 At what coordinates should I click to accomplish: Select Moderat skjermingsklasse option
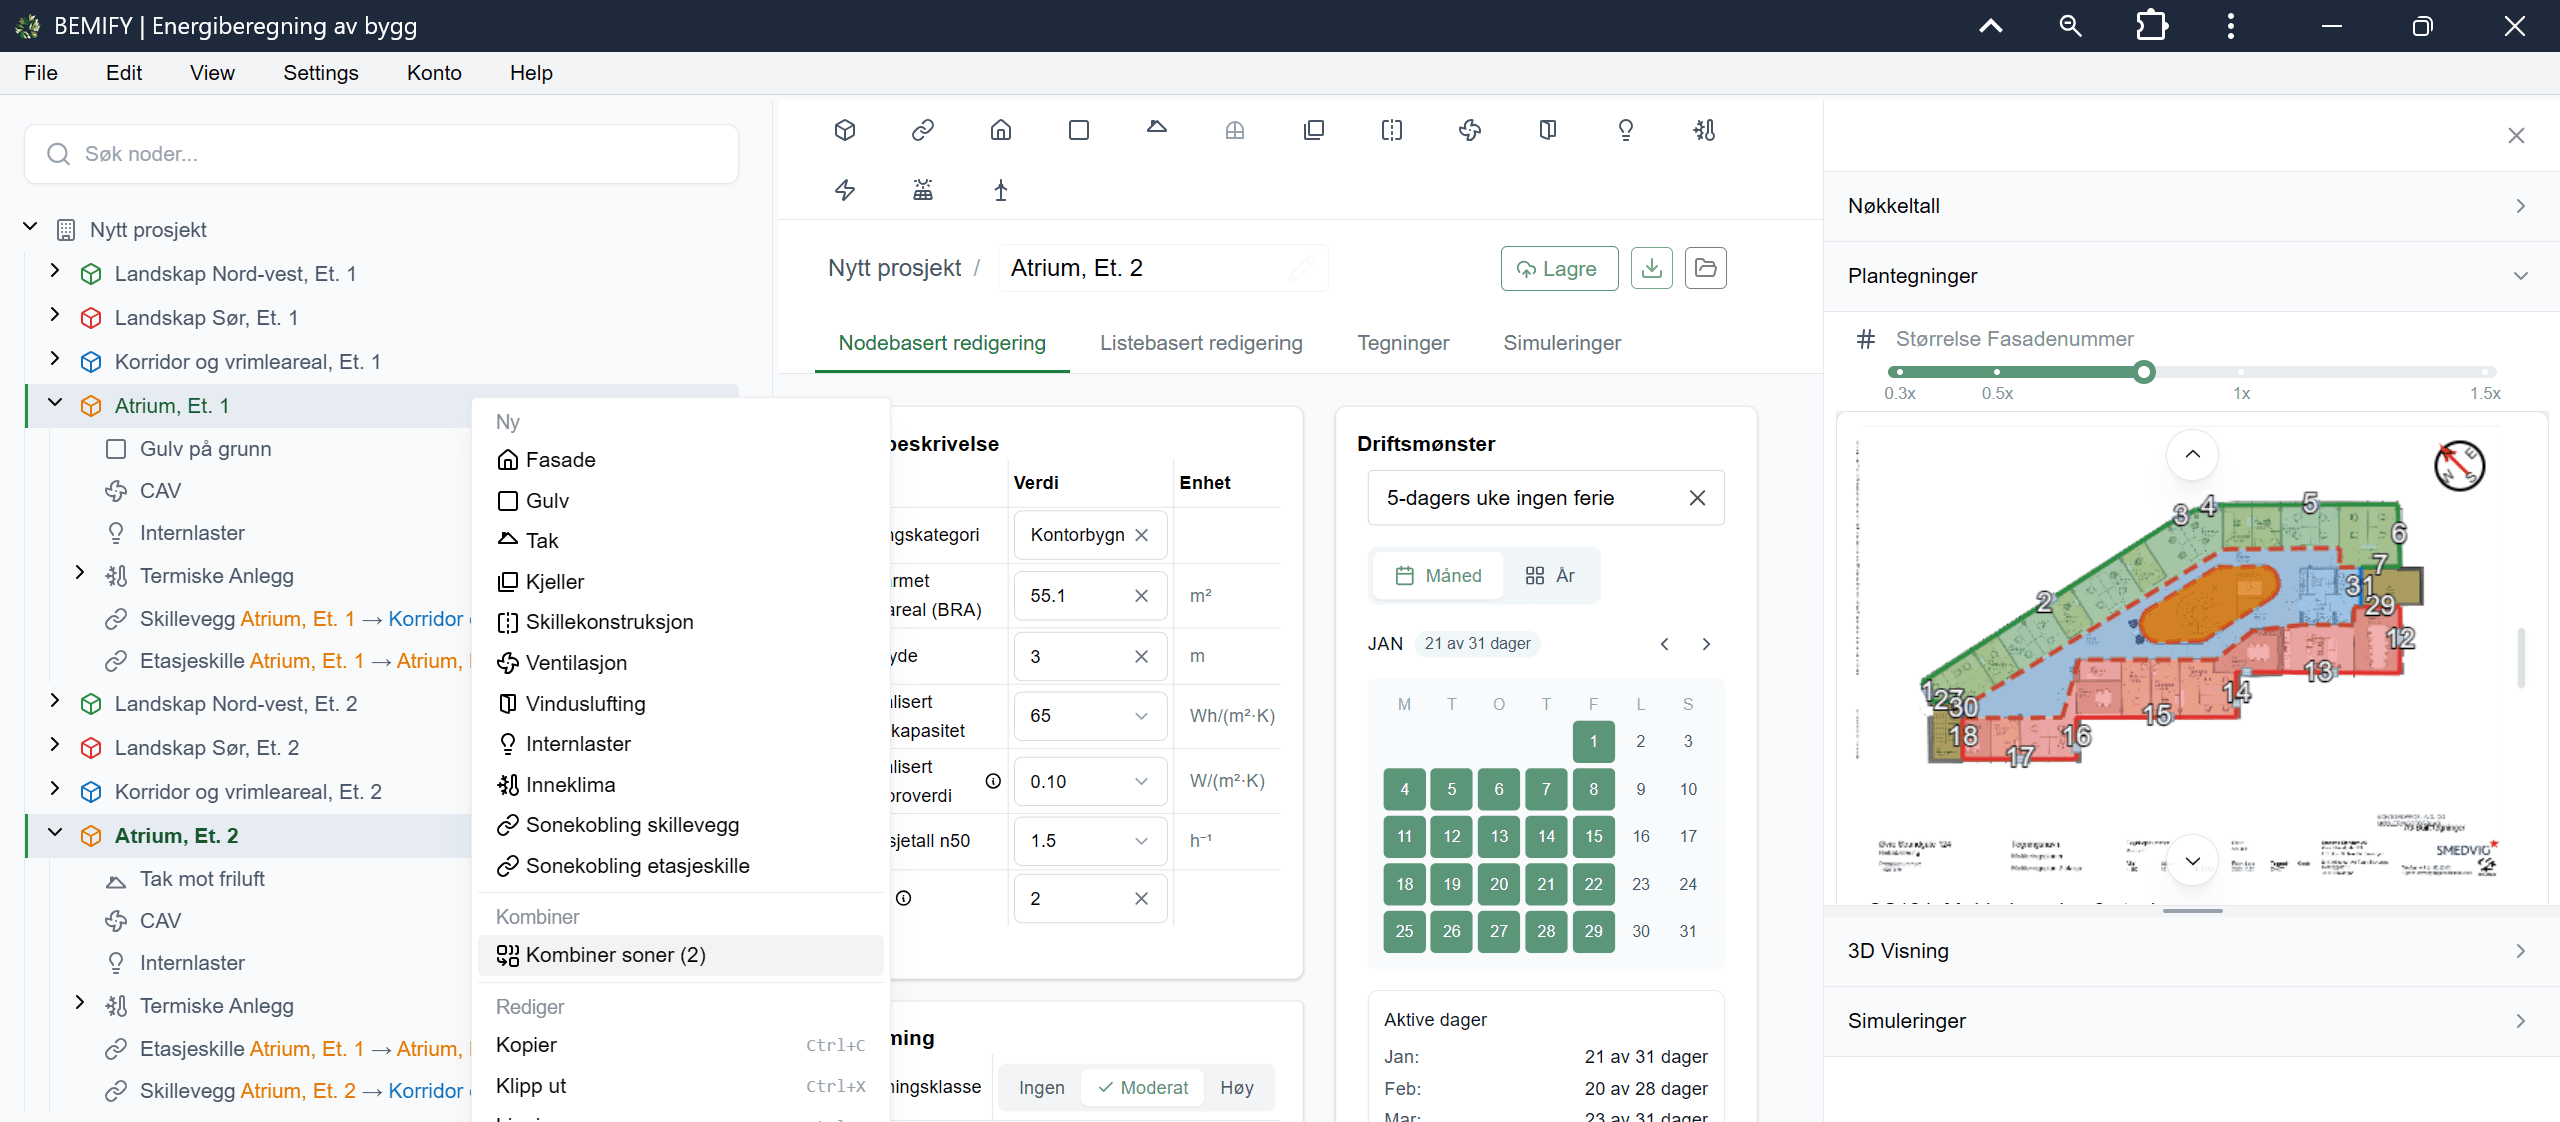tap(1143, 1088)
